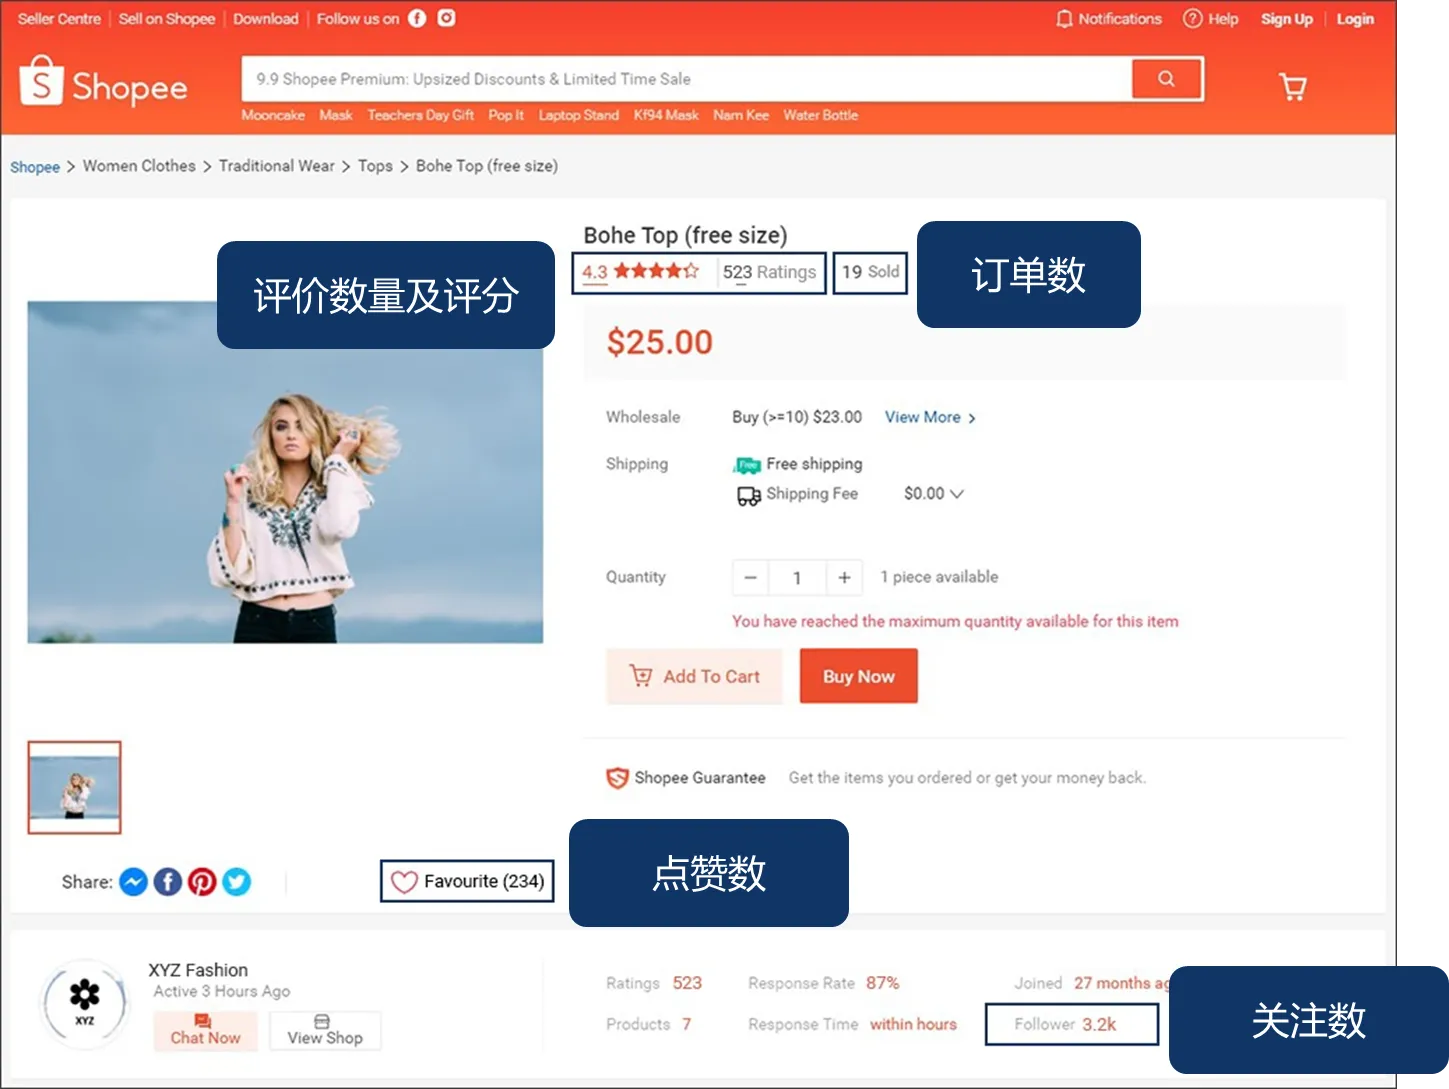
Task: Expand wholesale pricing with View More
Action: pyautogui.click(x=923, y=417)
